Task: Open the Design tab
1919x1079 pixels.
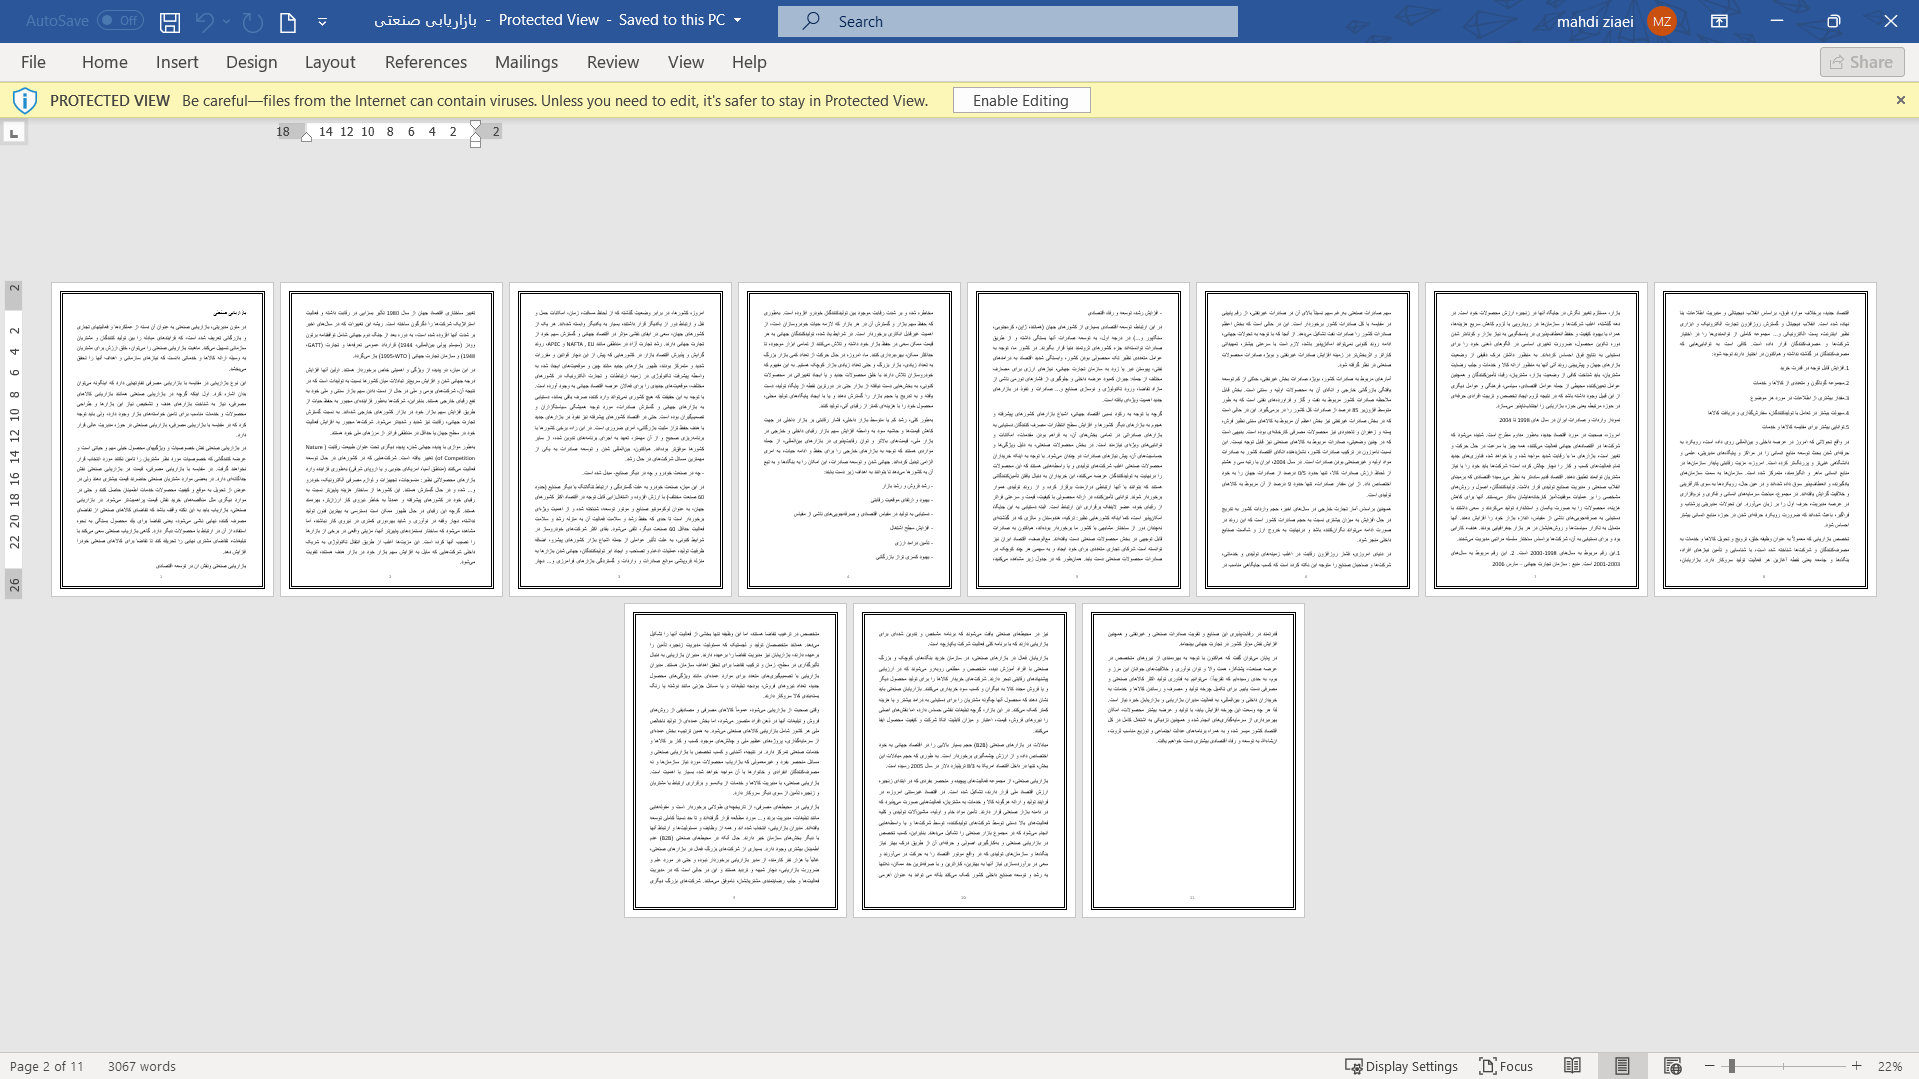Action: click(x=252, y=62)
